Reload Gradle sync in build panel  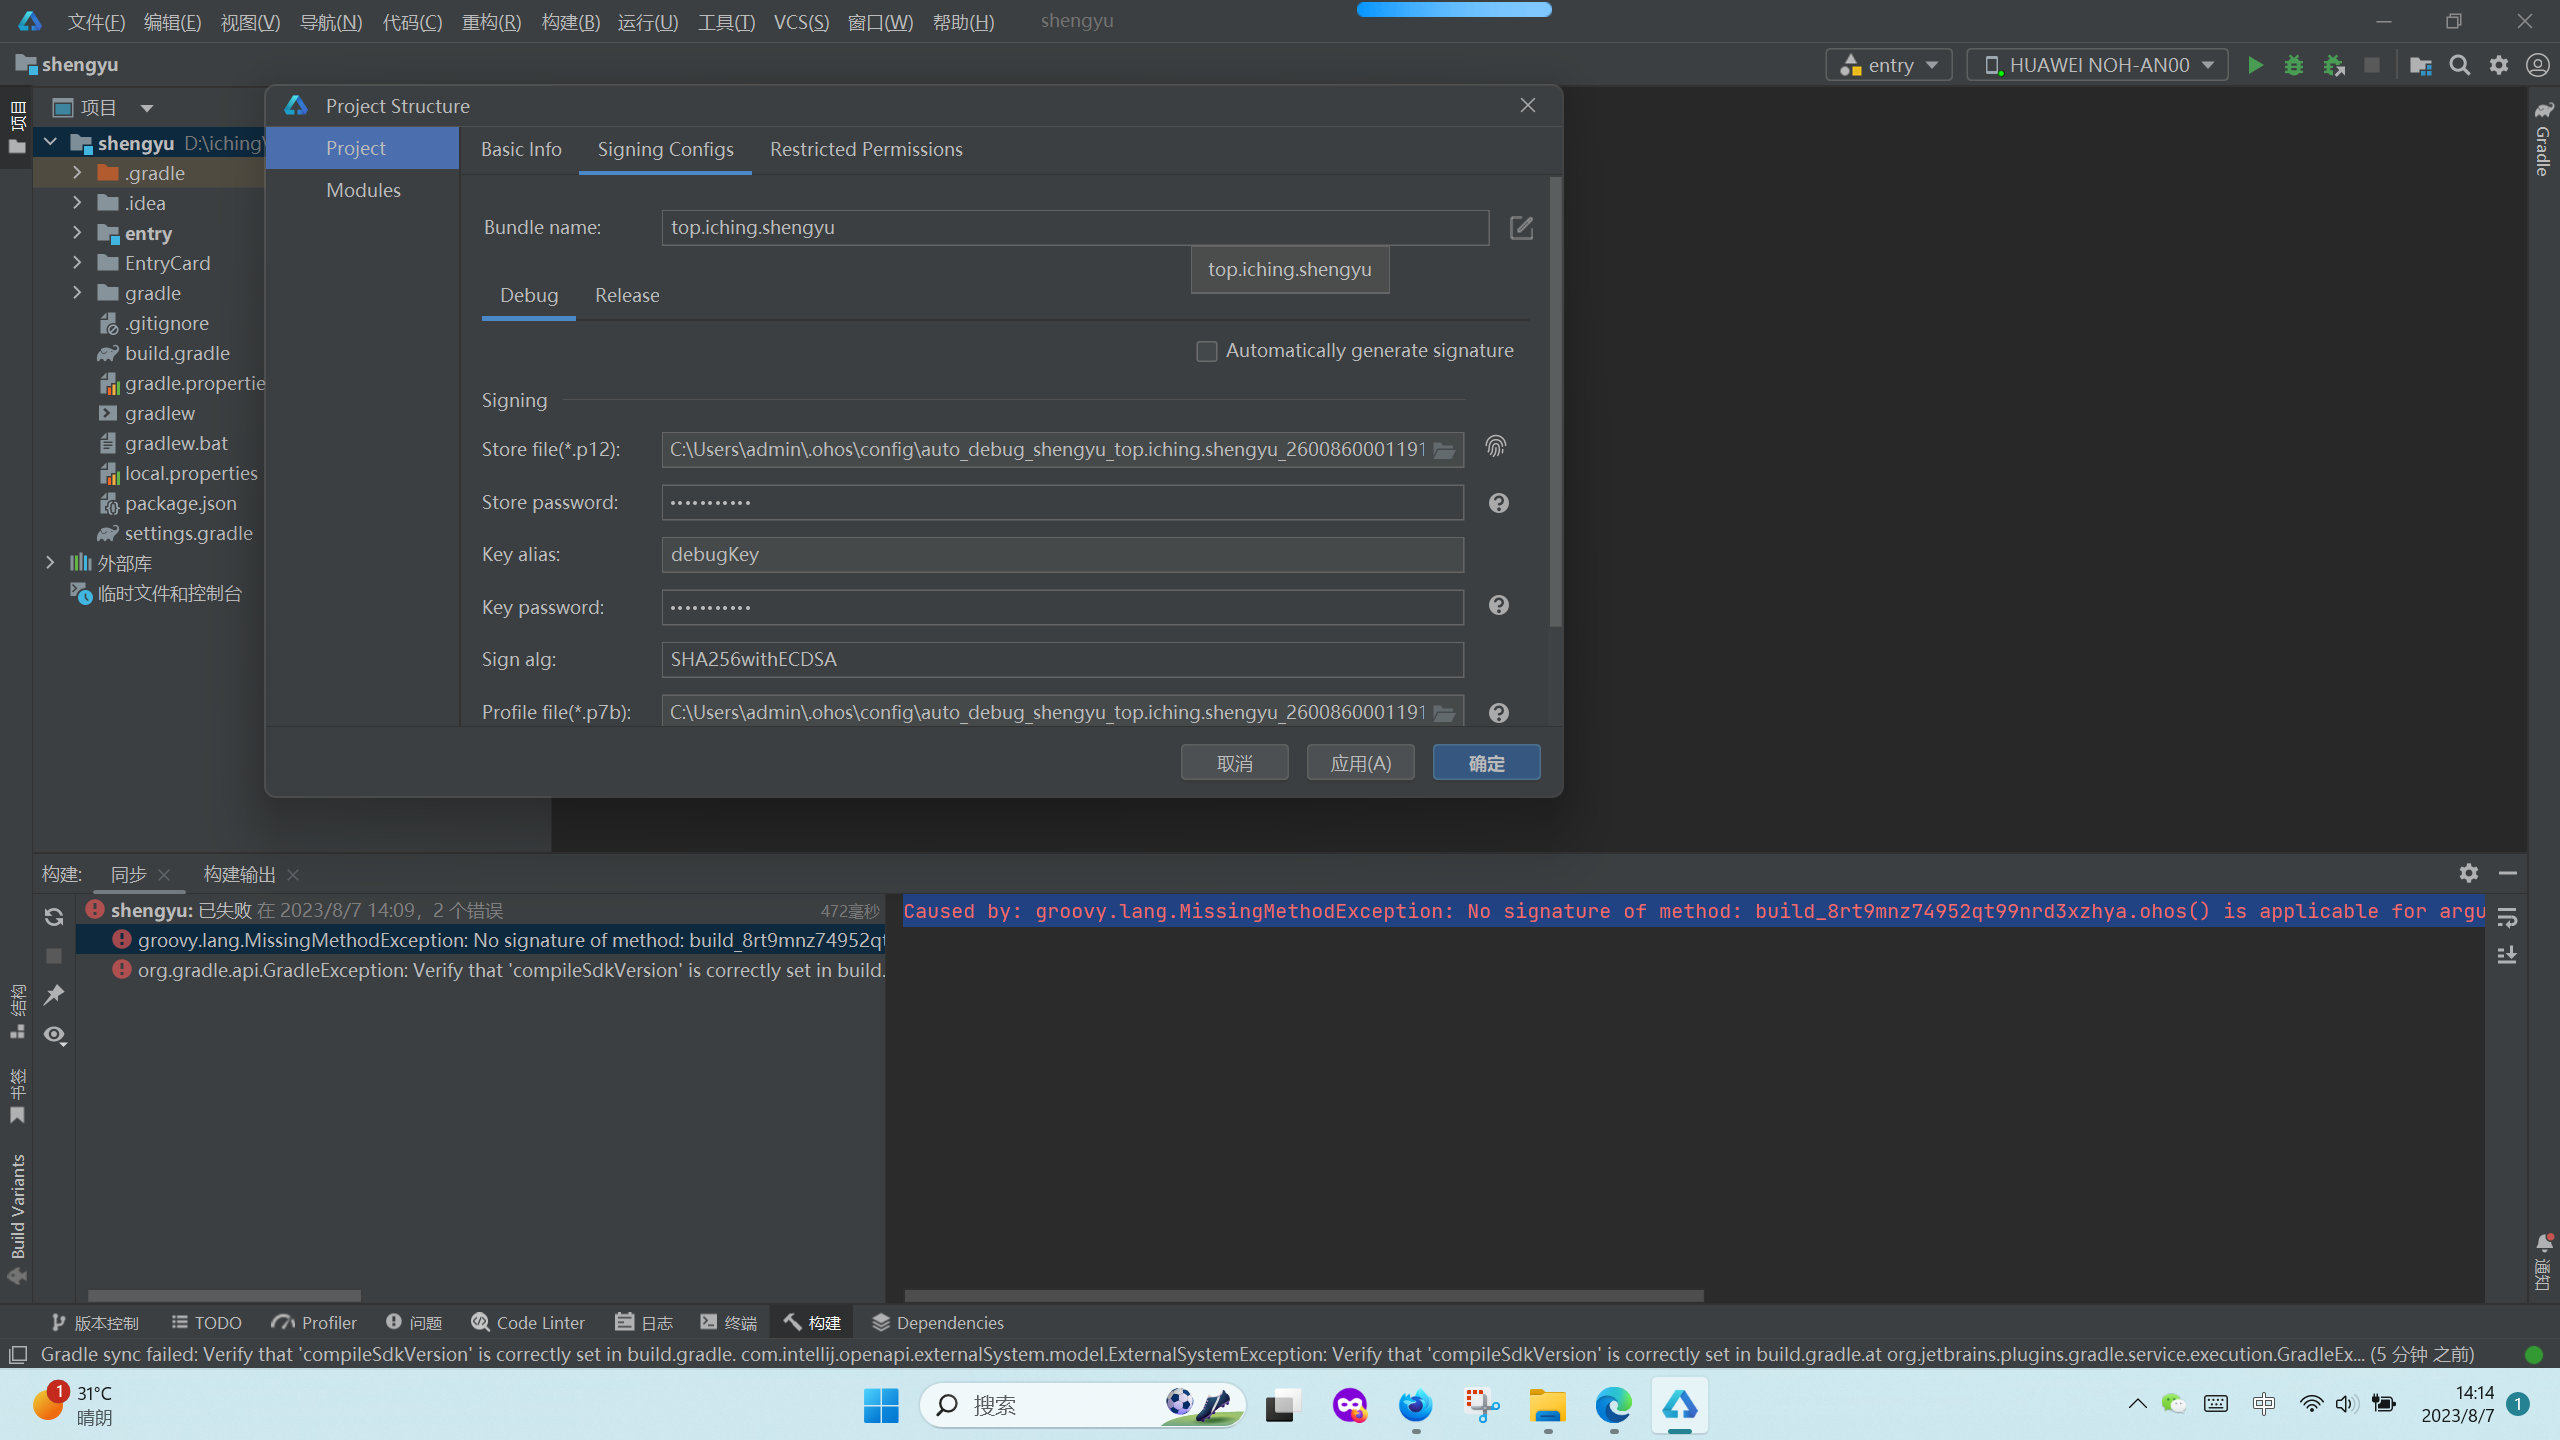pyautogui.click(x=54, y=917)
